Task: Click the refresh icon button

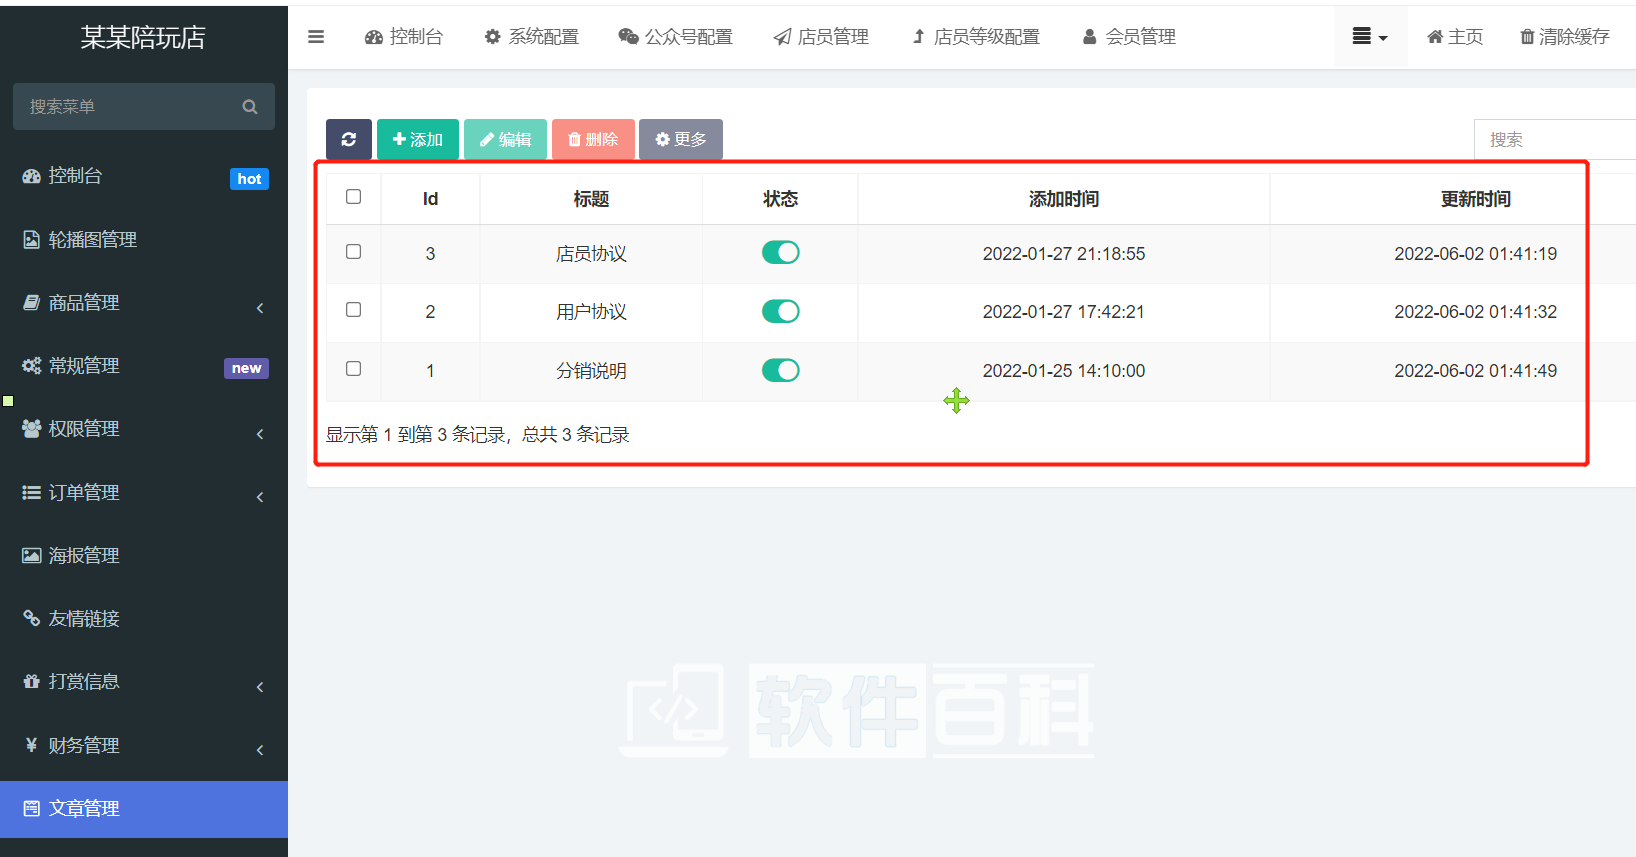Action: (348, 139)
